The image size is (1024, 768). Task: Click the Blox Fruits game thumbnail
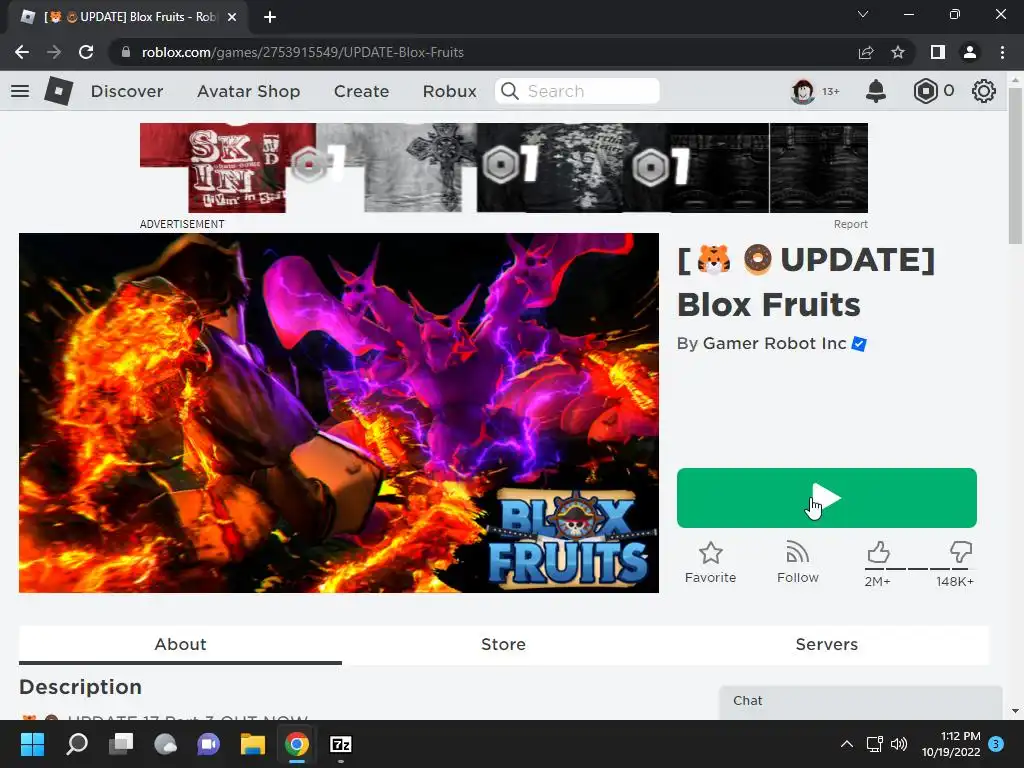[x=339, y=413]
